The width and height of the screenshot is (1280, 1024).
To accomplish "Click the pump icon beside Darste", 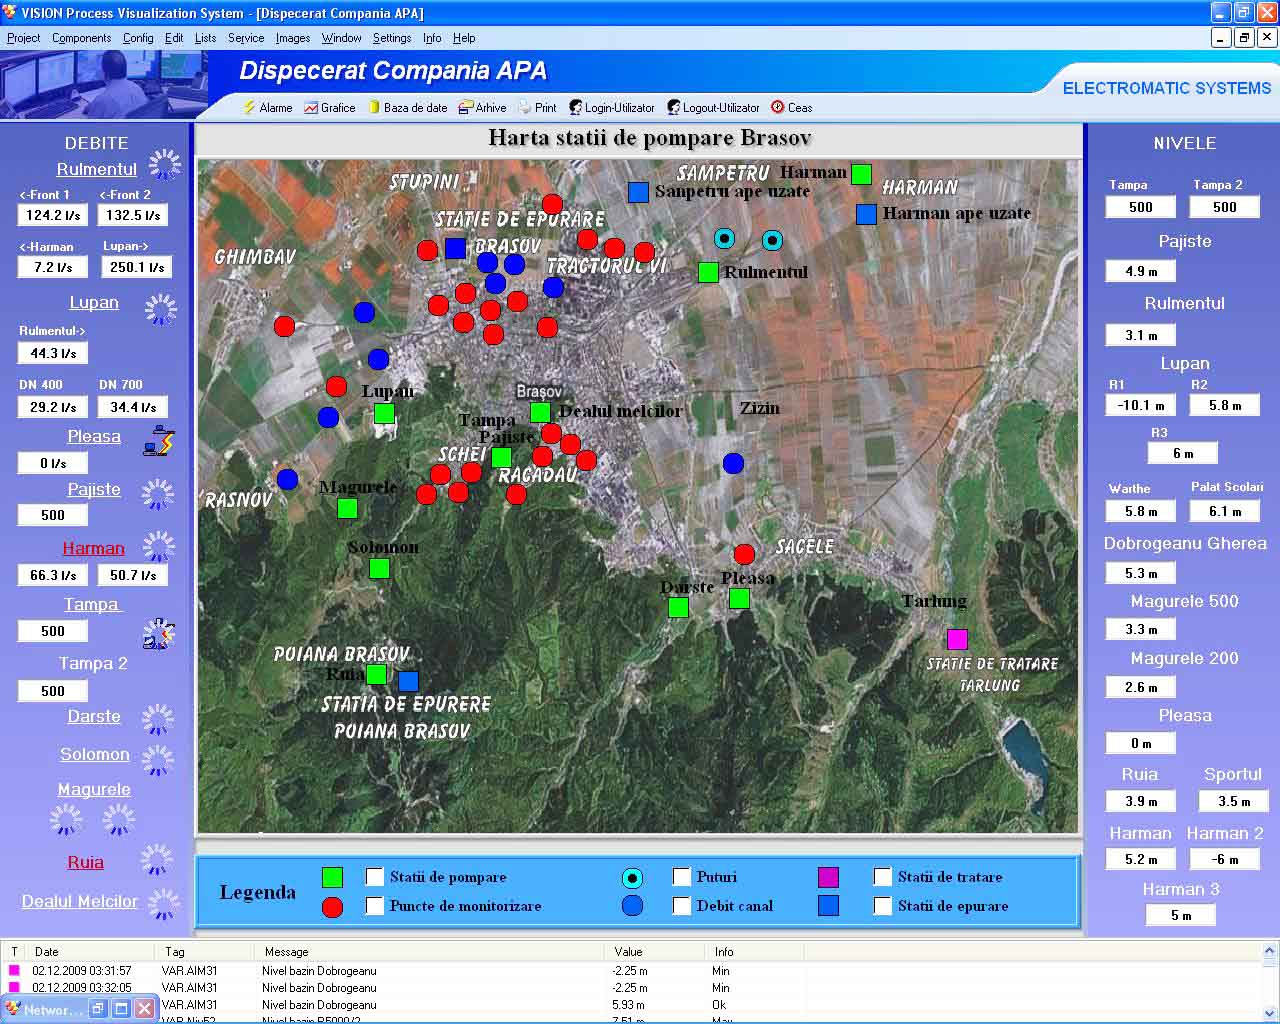I will point(157,720).
